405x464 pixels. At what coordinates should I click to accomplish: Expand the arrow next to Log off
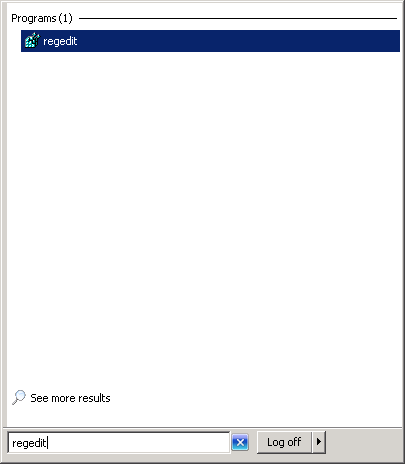(319, 442)
